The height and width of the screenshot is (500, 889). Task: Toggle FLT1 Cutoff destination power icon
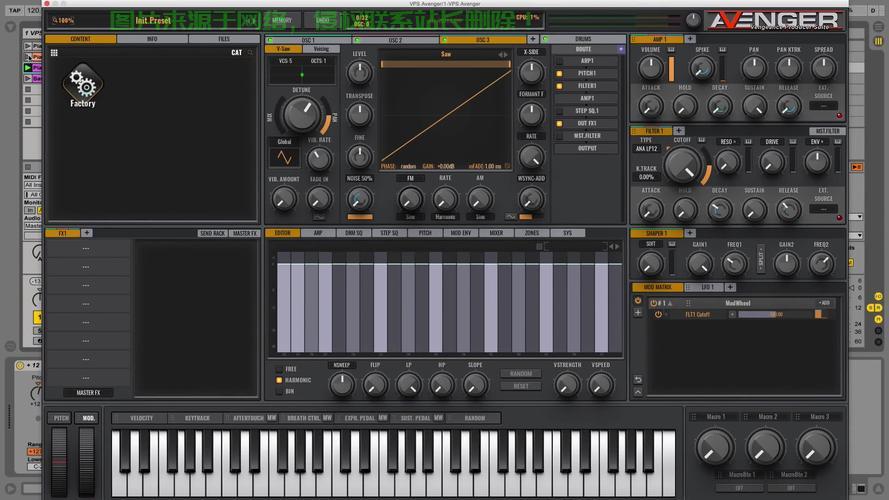[658, 314]
